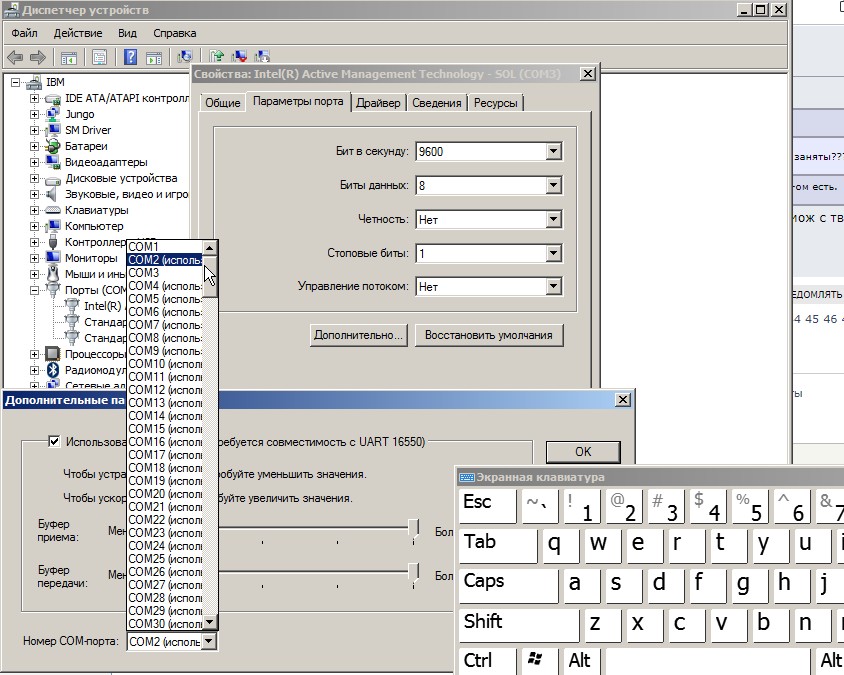This screenshot has height=675, width=844.
Task: Click the Восстановить умолчания button
Action: click(489, 335)
